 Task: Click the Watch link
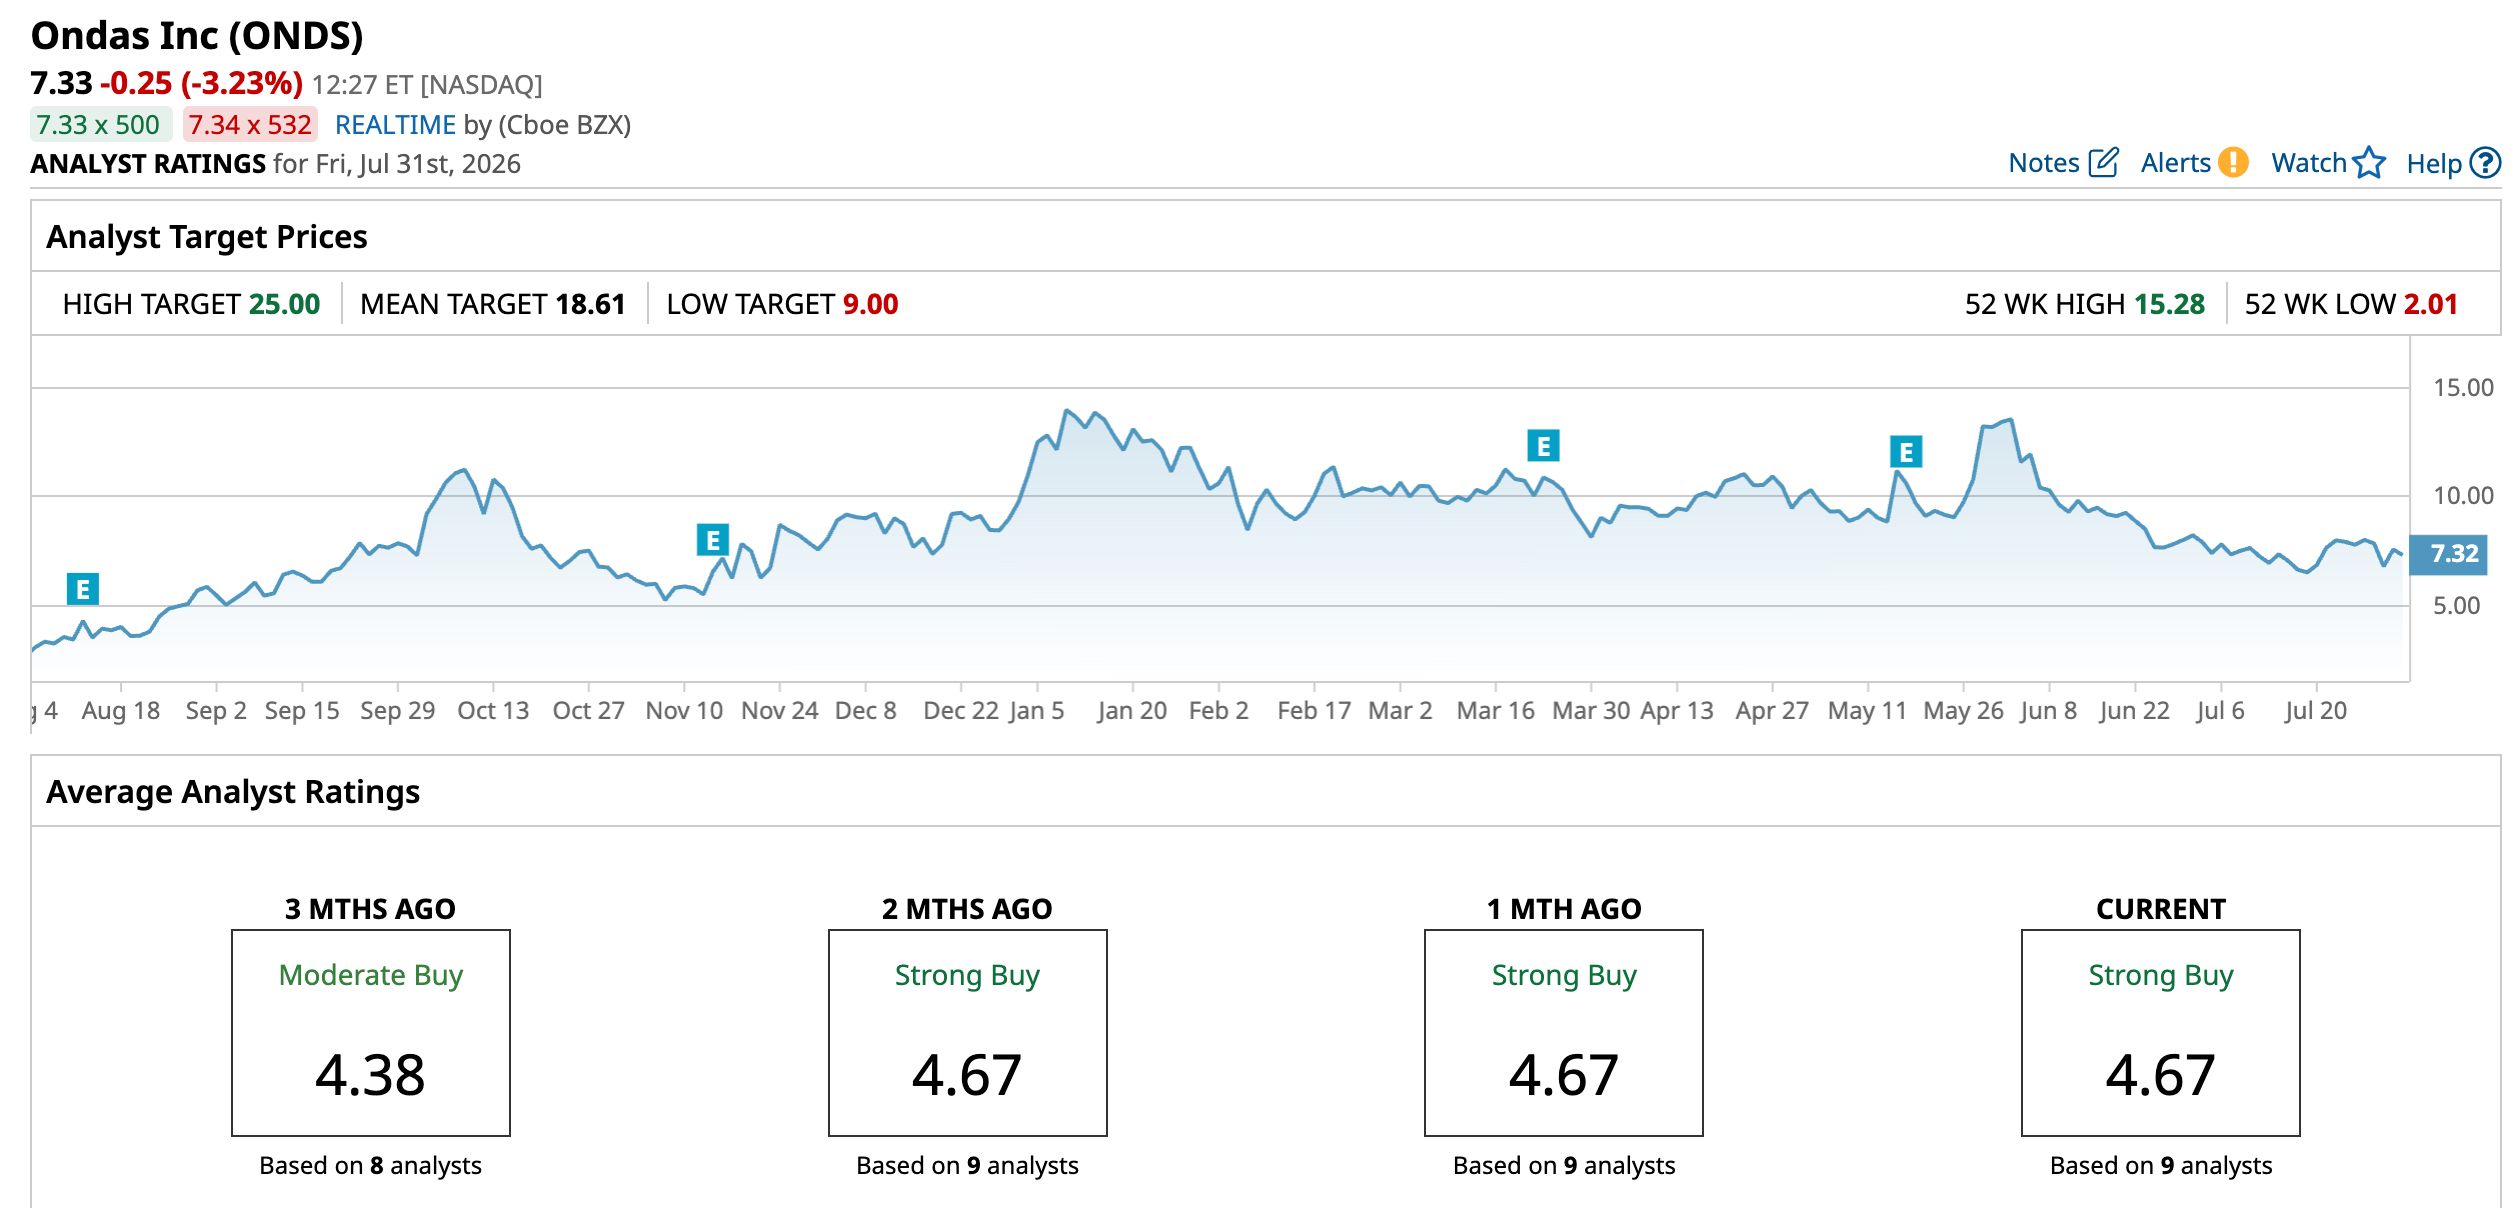pos(2308,163)
